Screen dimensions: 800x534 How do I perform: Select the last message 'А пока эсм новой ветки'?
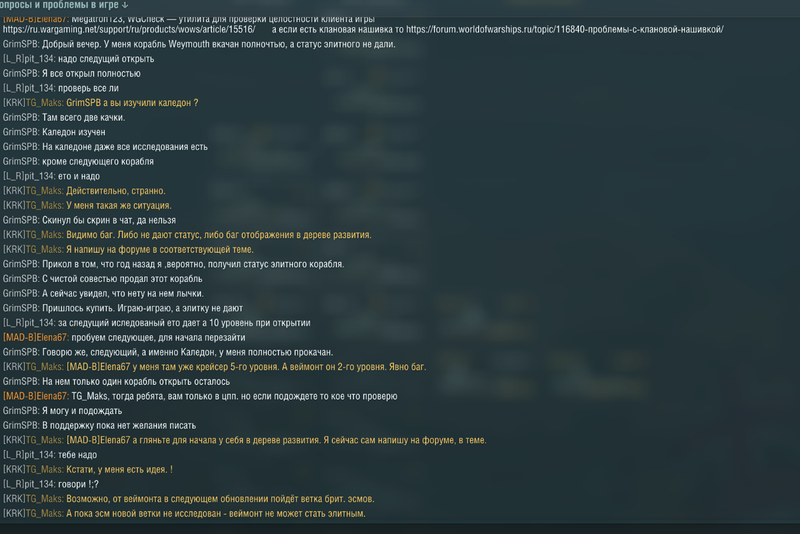(216, 514)
